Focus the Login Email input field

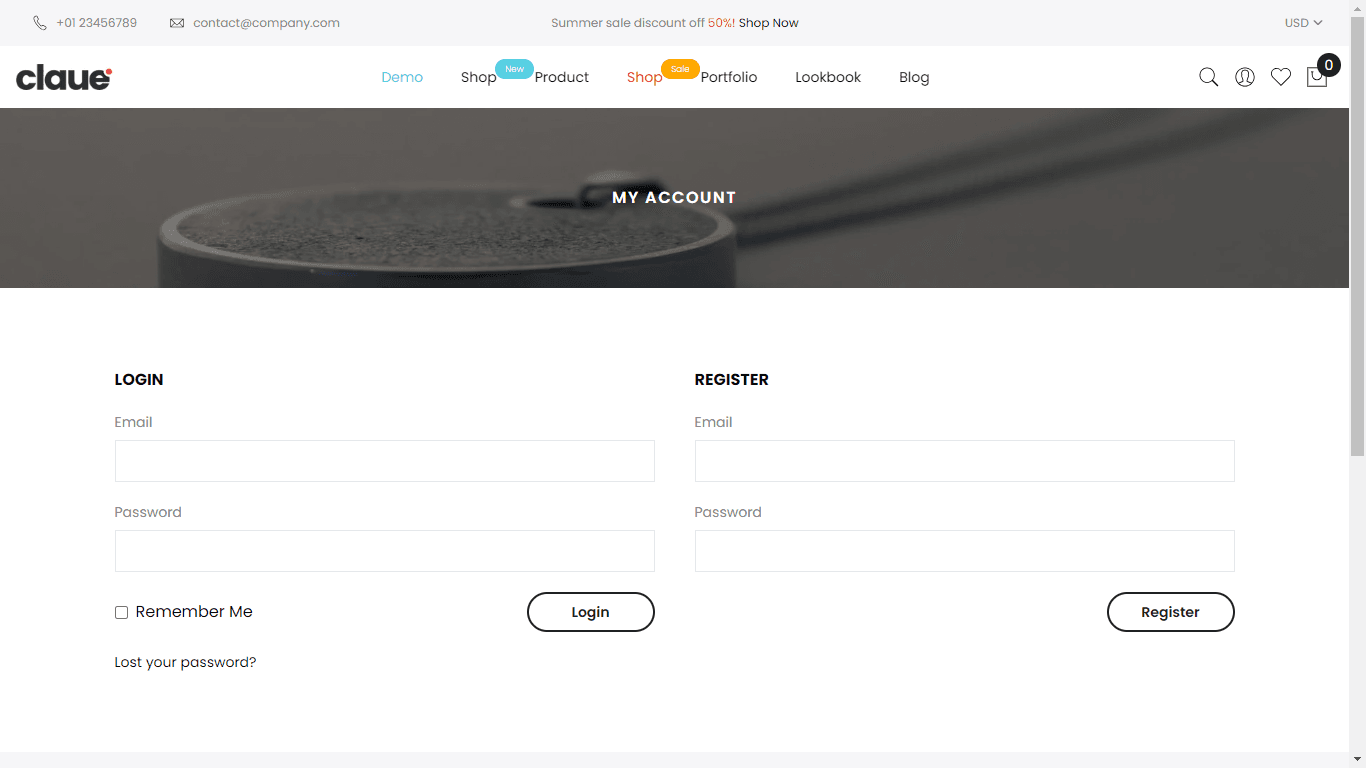(385, 461)
